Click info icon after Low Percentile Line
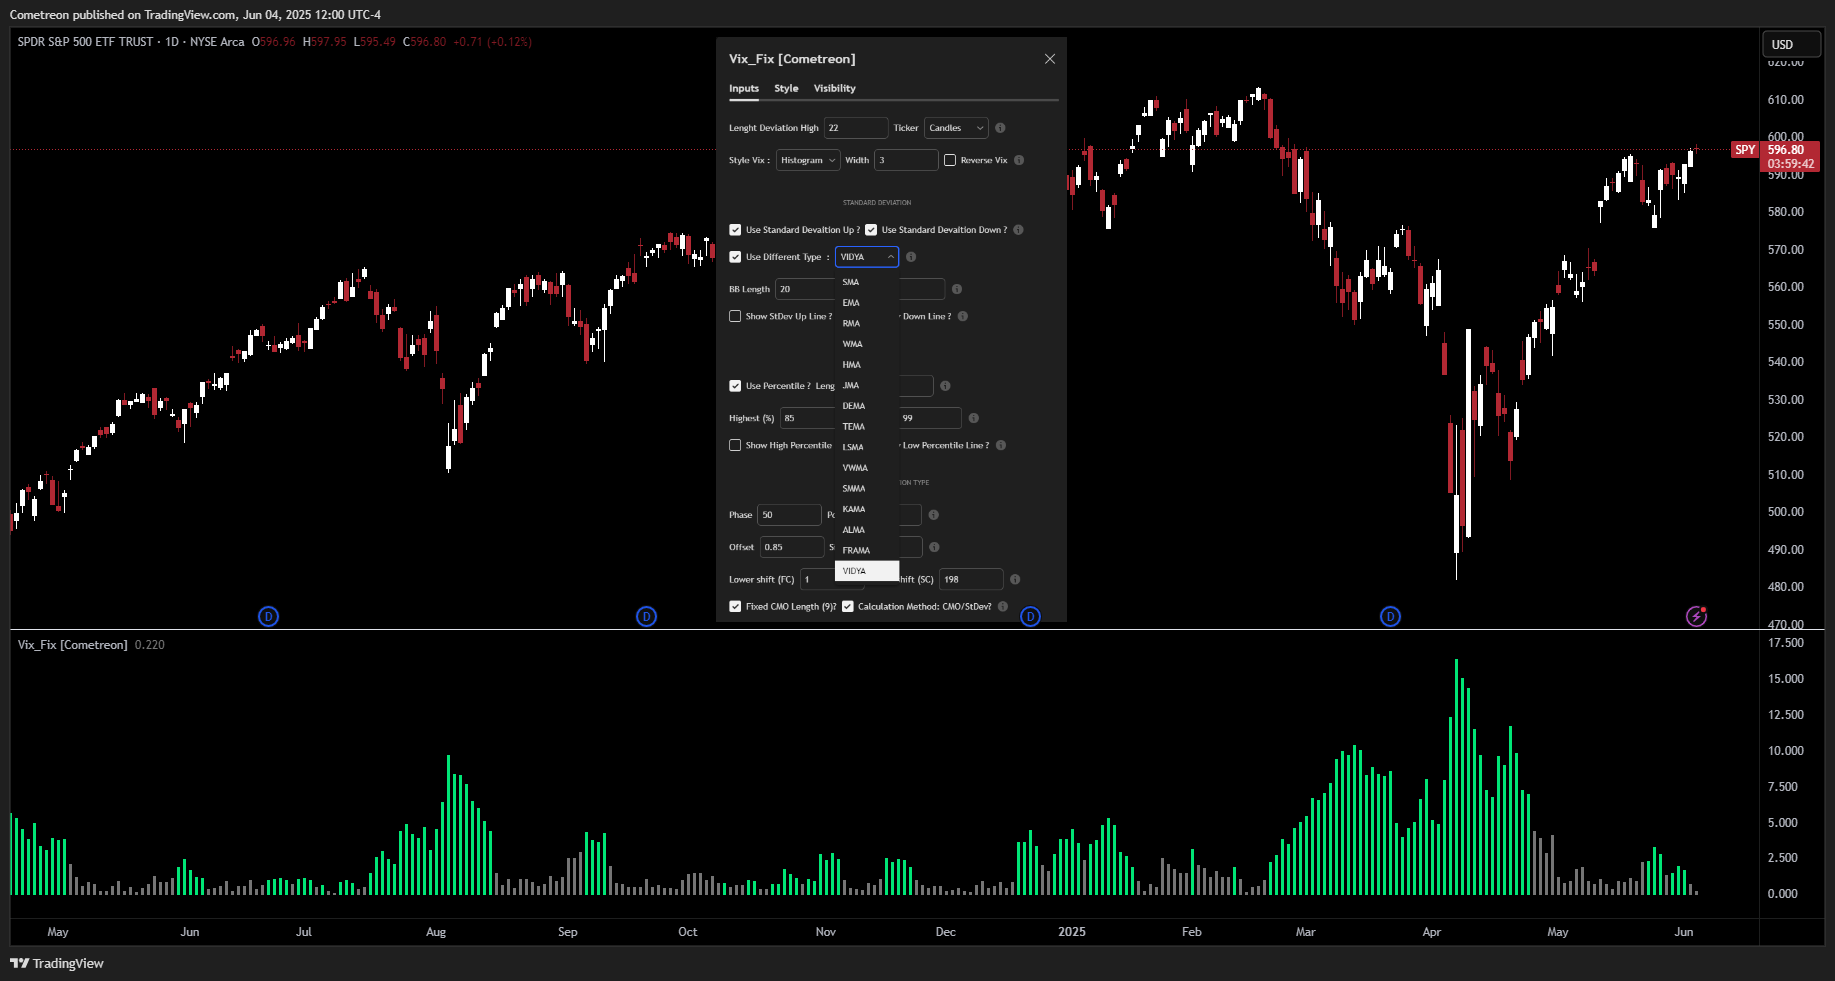Image resolution: width=1835 pixels, height=981 pixels. click(x=1001, y=445)
